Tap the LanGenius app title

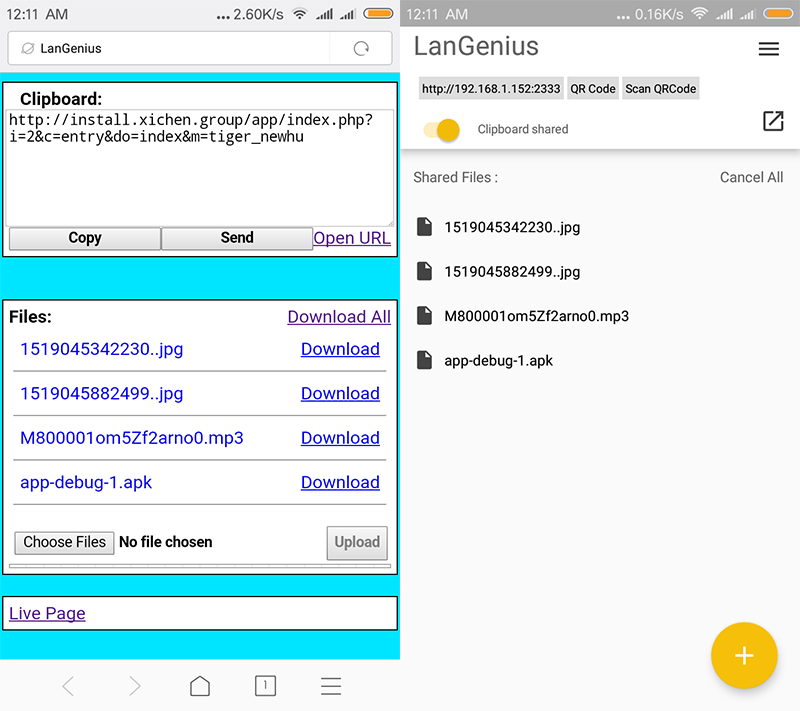tap(476, 46)
